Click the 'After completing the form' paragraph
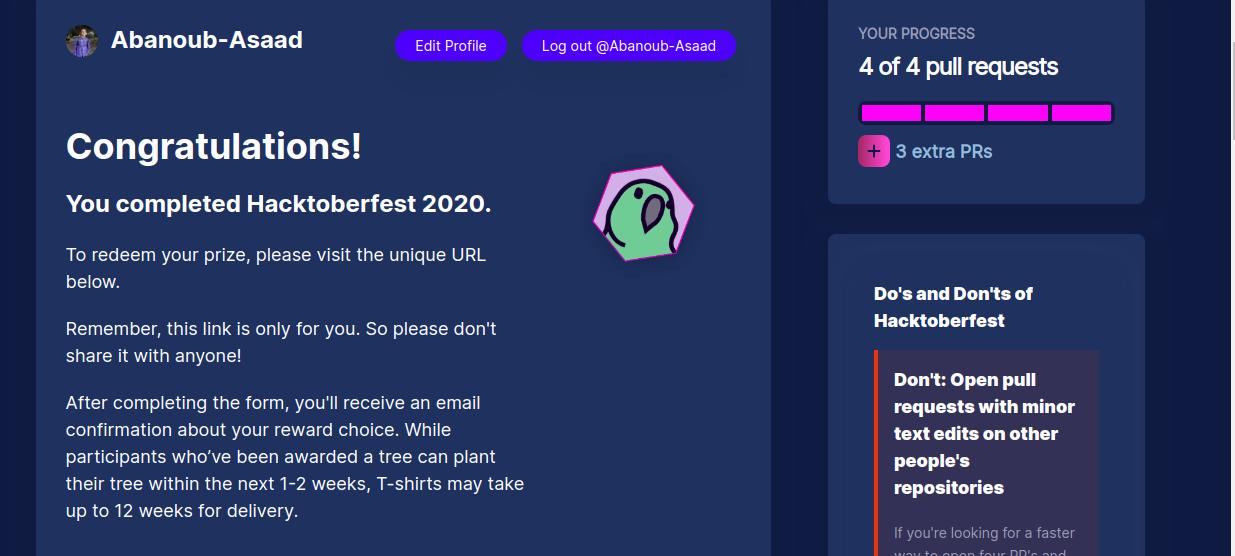The image size is (1235, 556). click(x=295, y=457)
